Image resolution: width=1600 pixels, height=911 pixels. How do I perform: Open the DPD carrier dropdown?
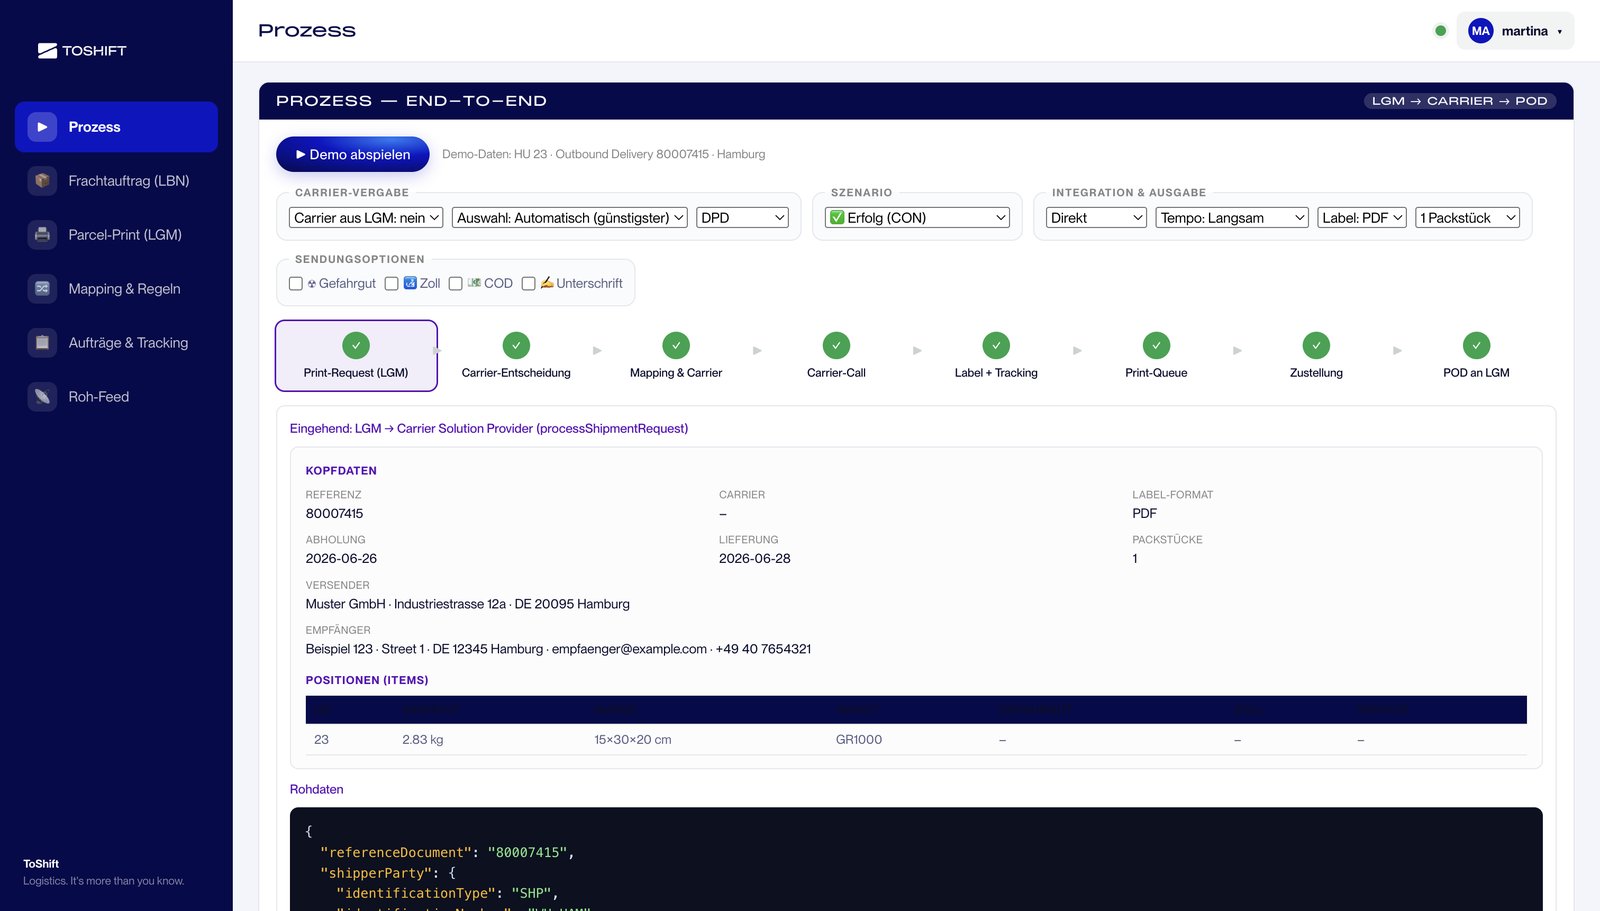tap(743, 218)
